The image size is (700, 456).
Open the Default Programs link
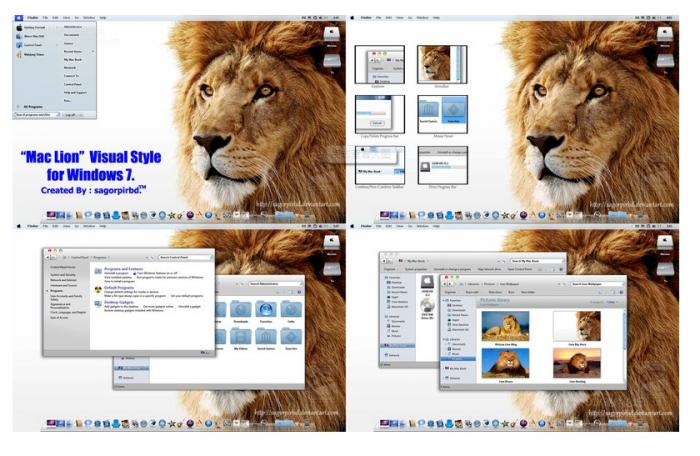119,288
